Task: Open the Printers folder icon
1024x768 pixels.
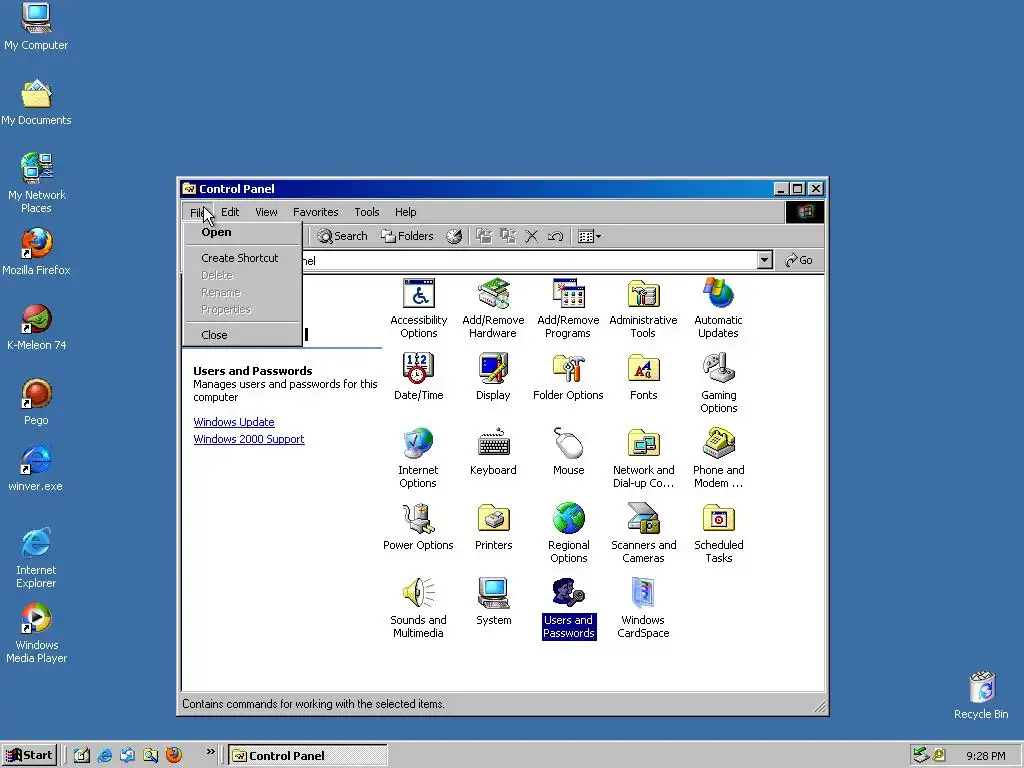Action: [493, 527]
